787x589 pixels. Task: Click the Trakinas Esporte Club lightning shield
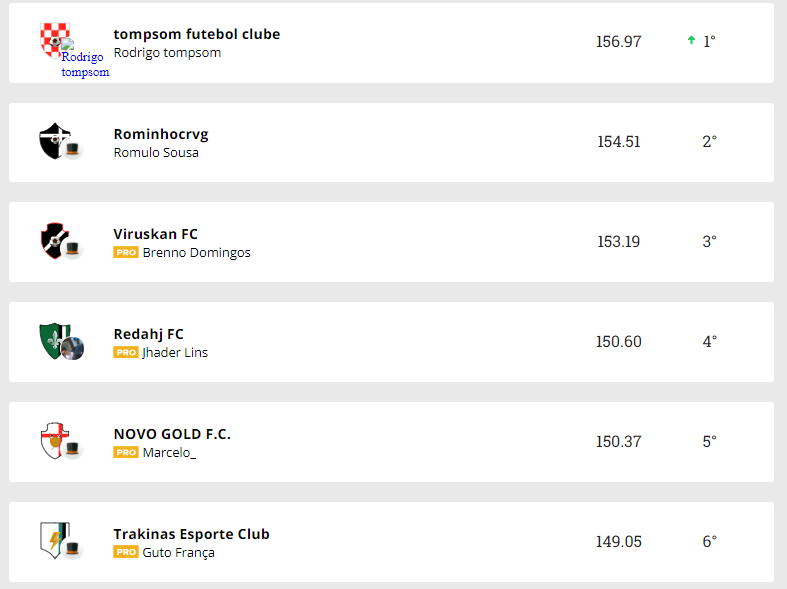(51, 539)
